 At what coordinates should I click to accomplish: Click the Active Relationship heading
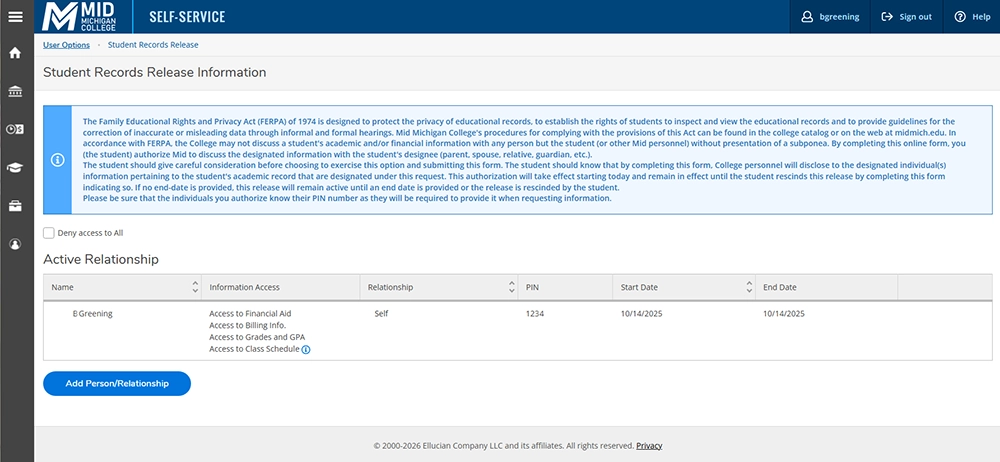101,260
